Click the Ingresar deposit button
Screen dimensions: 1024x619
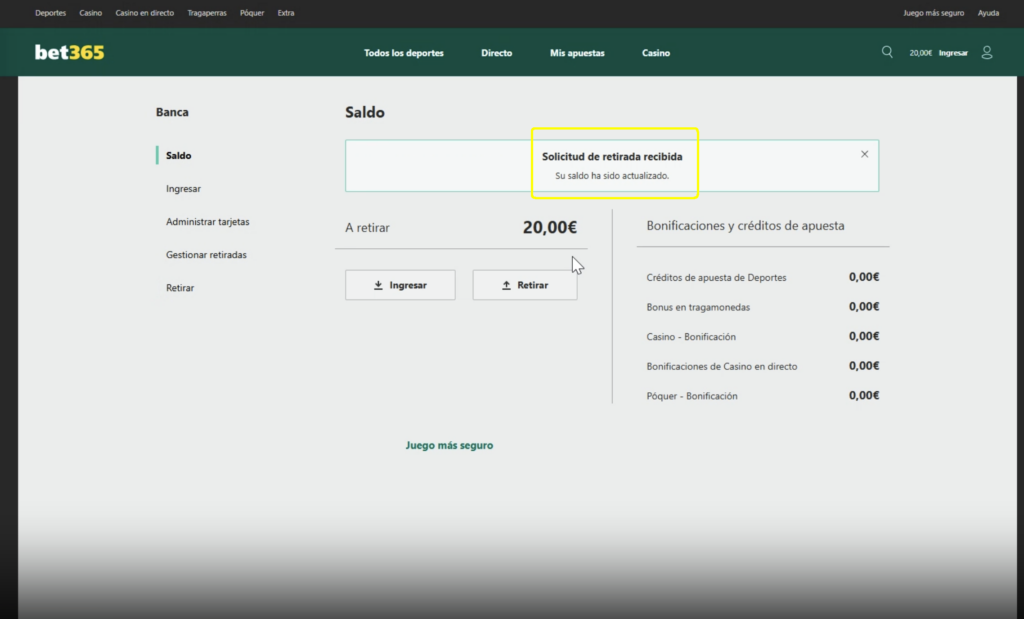(x=400, y=285)
